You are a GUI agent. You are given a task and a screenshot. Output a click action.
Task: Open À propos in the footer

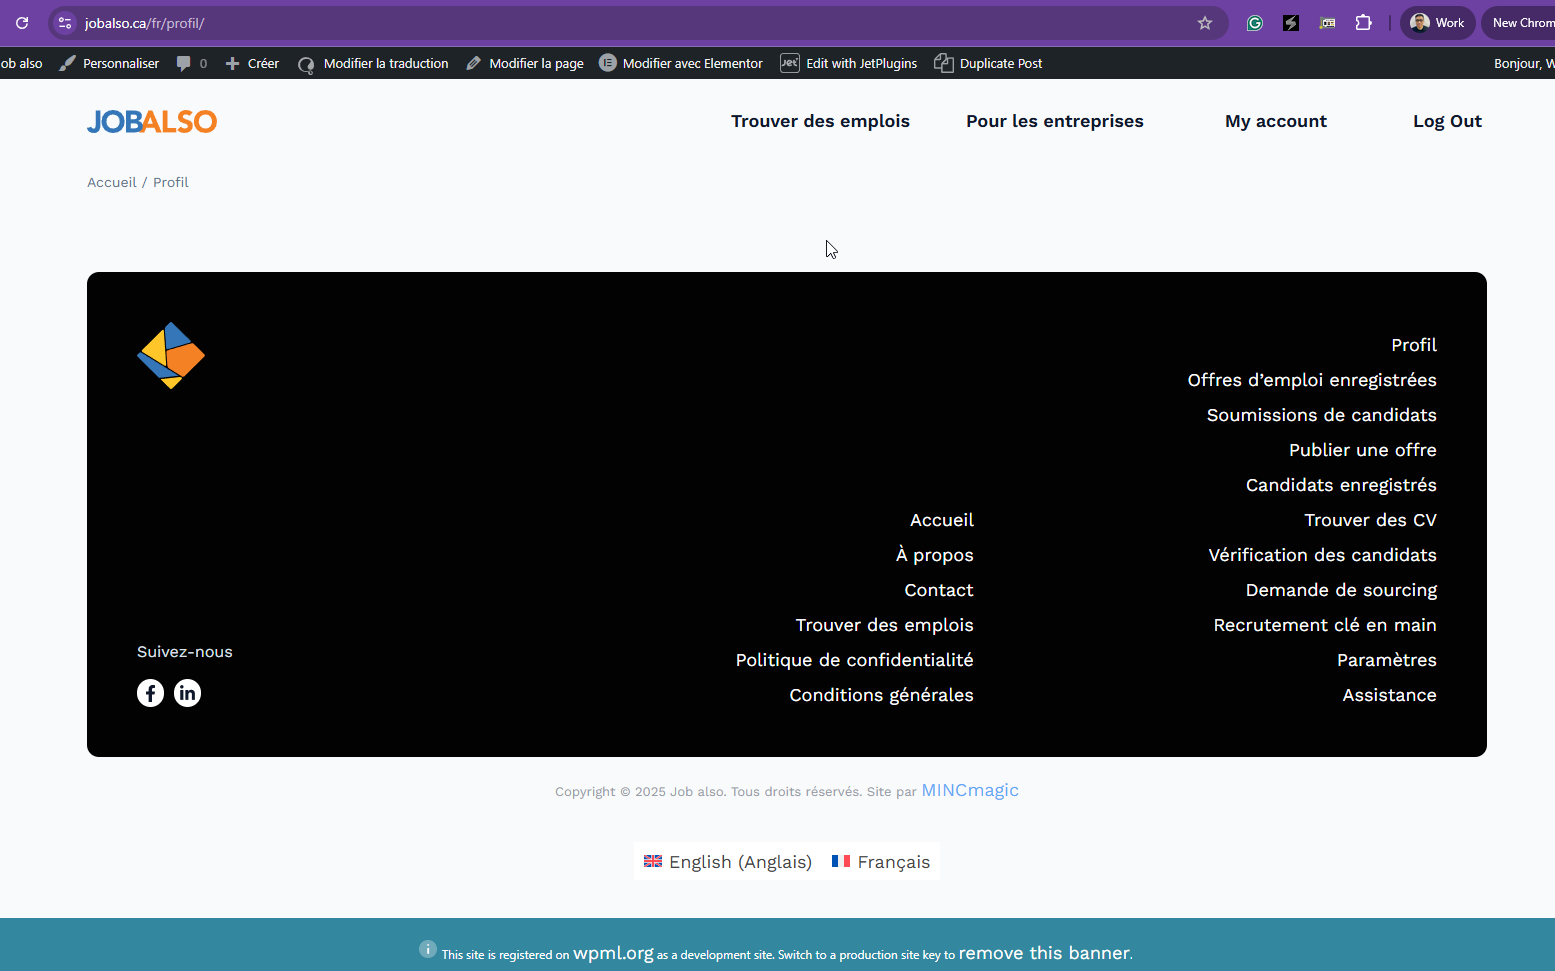tap(935, 555)
